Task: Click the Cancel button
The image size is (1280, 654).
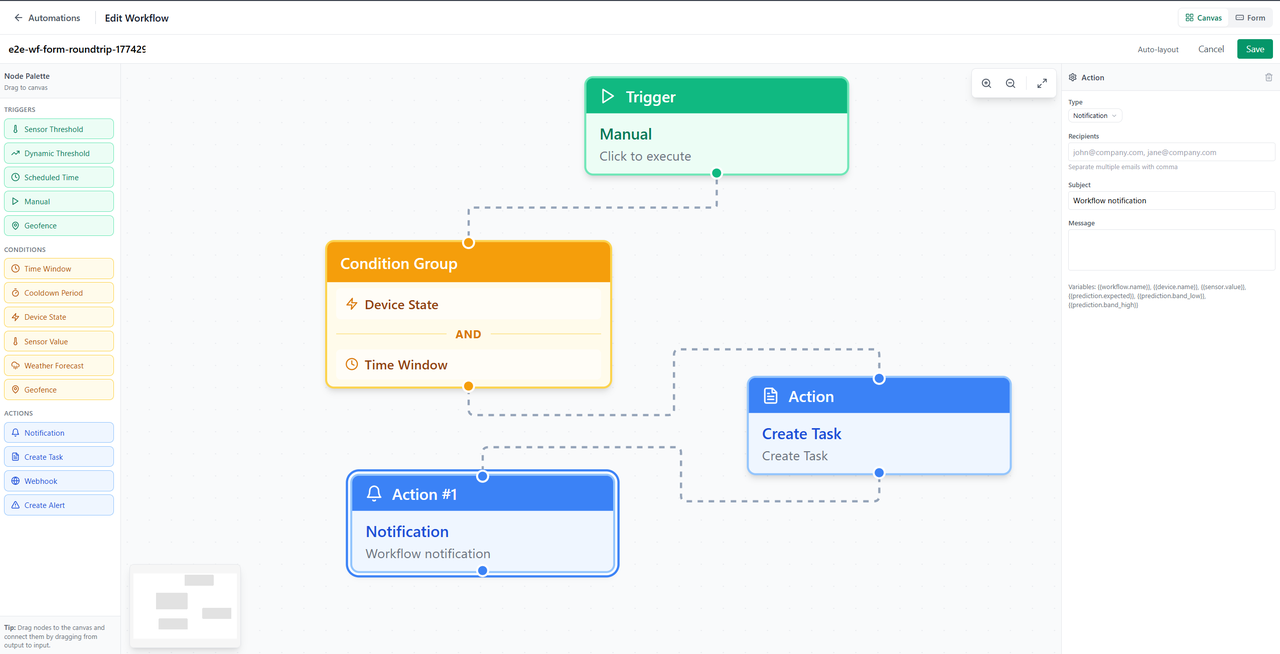Action: [x=1211, y=49]
